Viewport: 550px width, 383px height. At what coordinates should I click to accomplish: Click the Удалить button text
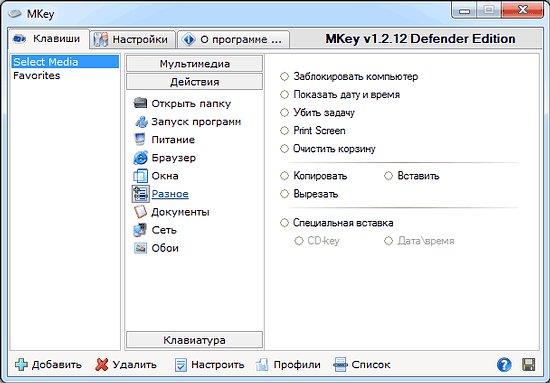(134, 365)
